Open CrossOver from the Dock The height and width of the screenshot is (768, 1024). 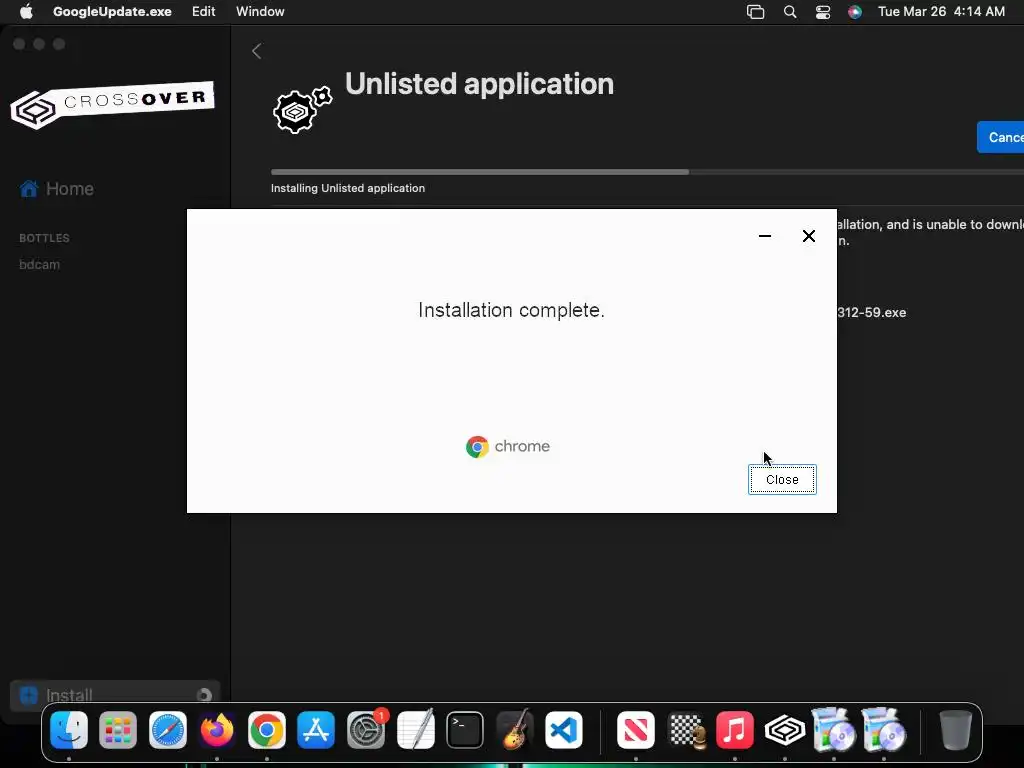tap(784, 730)
